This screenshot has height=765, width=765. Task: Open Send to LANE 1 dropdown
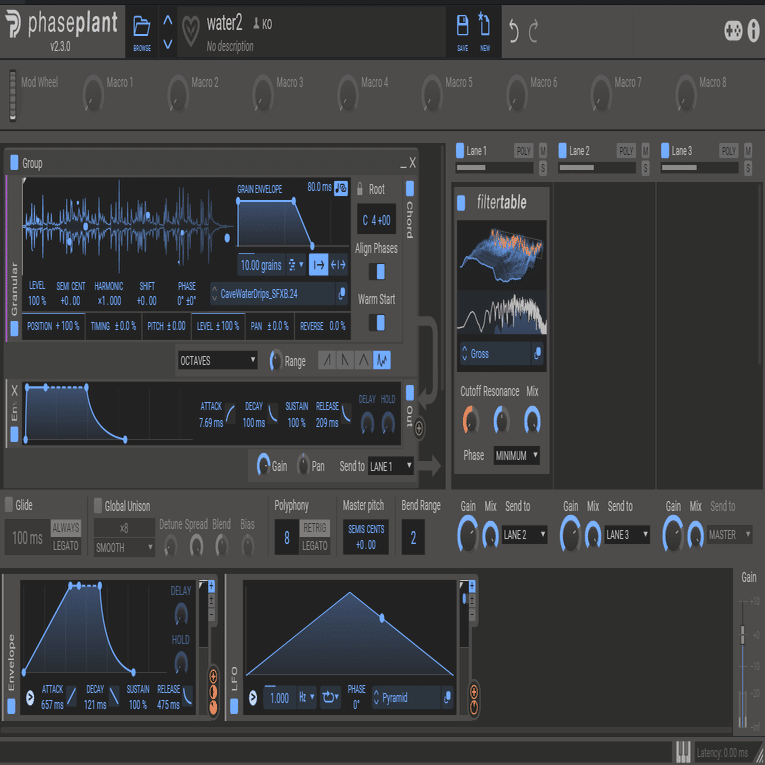(x=391, y=466)
